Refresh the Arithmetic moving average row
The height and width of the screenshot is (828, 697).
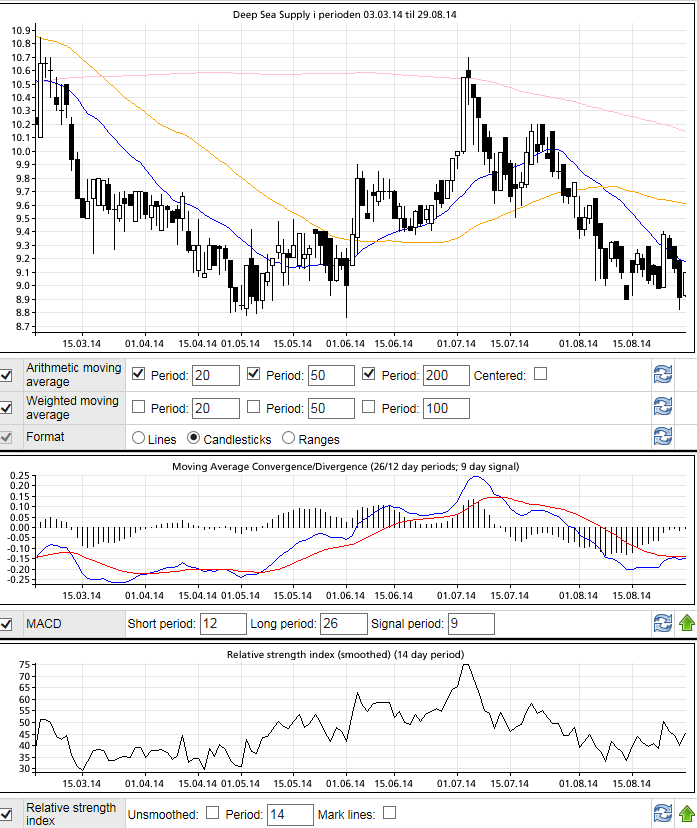661,374
